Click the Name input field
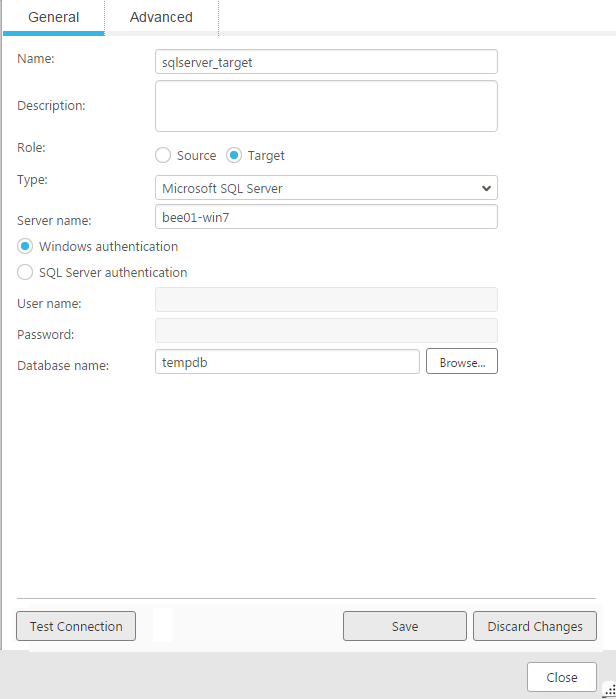616x699 pixels. pos(326,62)
